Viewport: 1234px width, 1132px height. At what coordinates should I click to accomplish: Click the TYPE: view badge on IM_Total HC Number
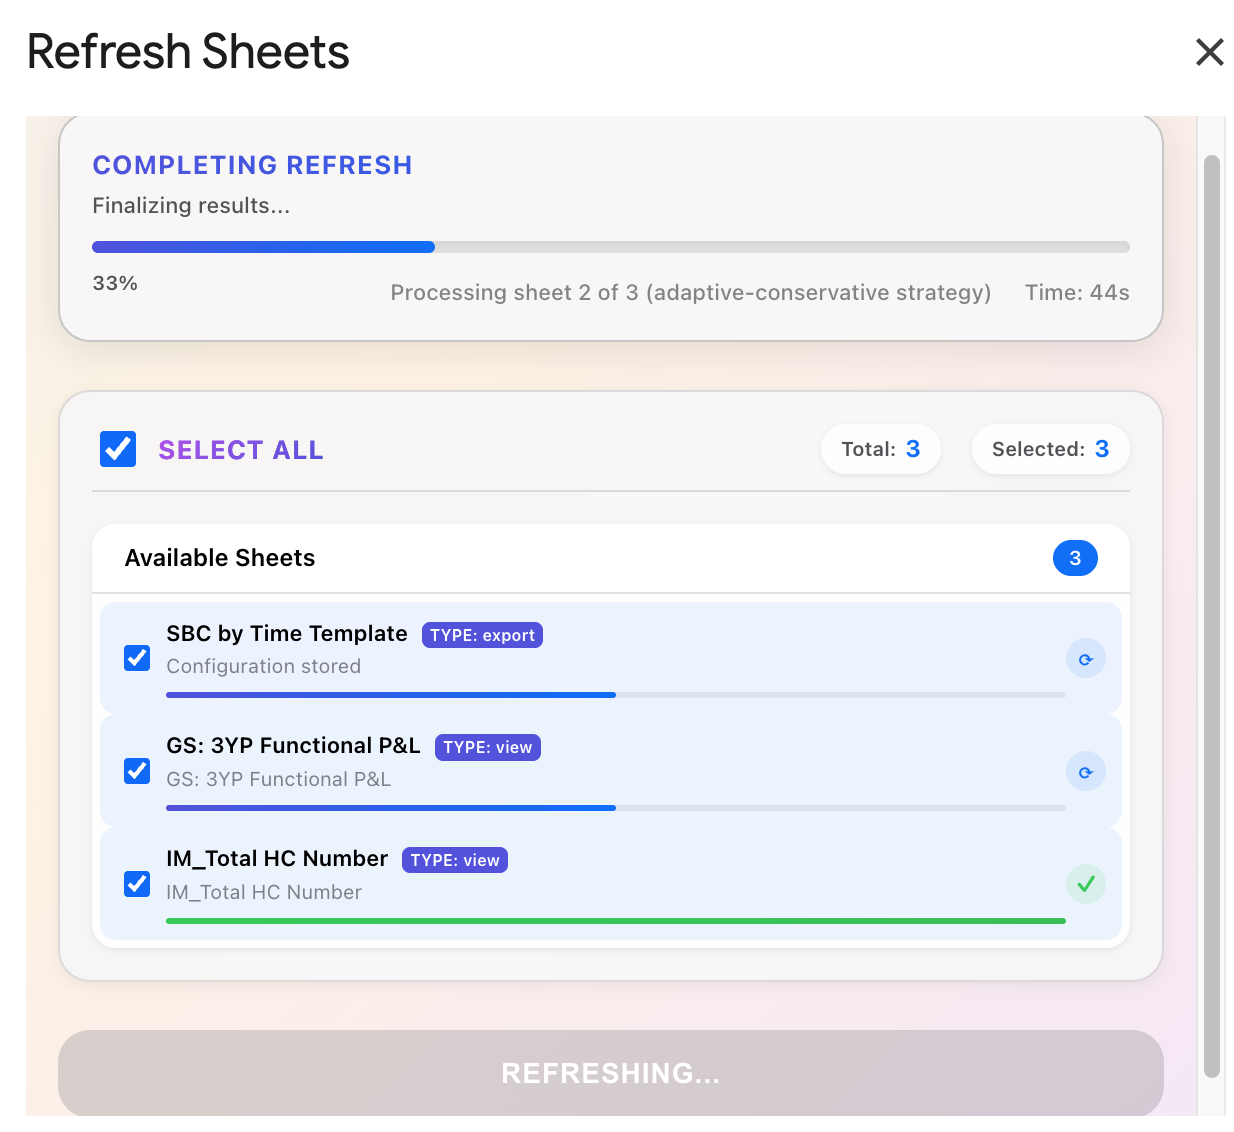tap(454, 859)
